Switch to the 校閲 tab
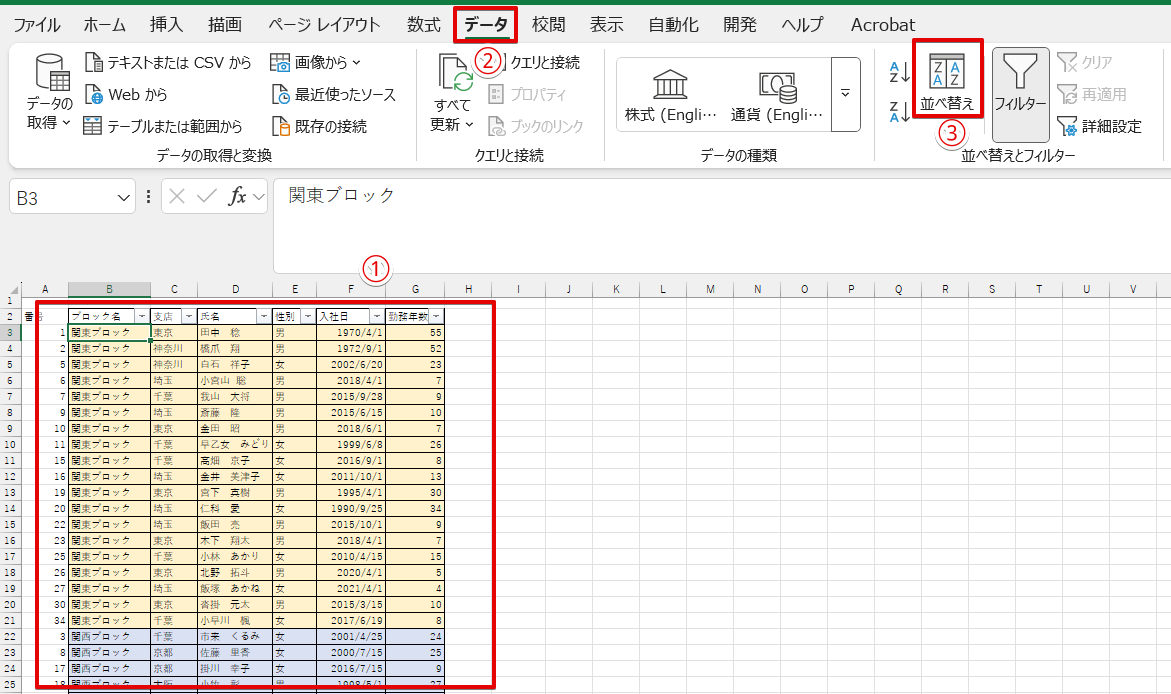 click(548, 25)
